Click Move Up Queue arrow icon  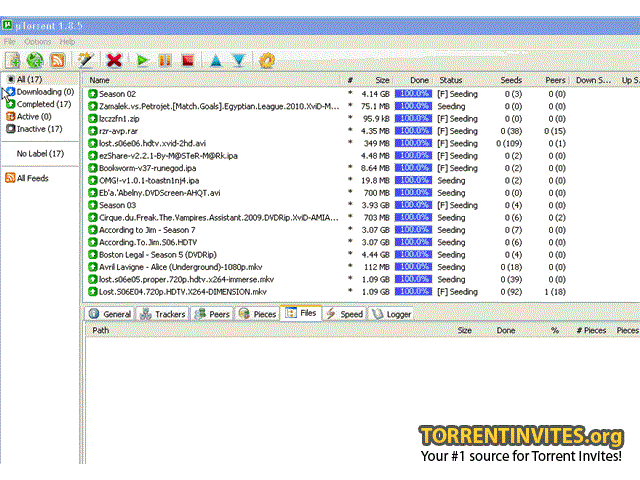click(x=216, y=61)
